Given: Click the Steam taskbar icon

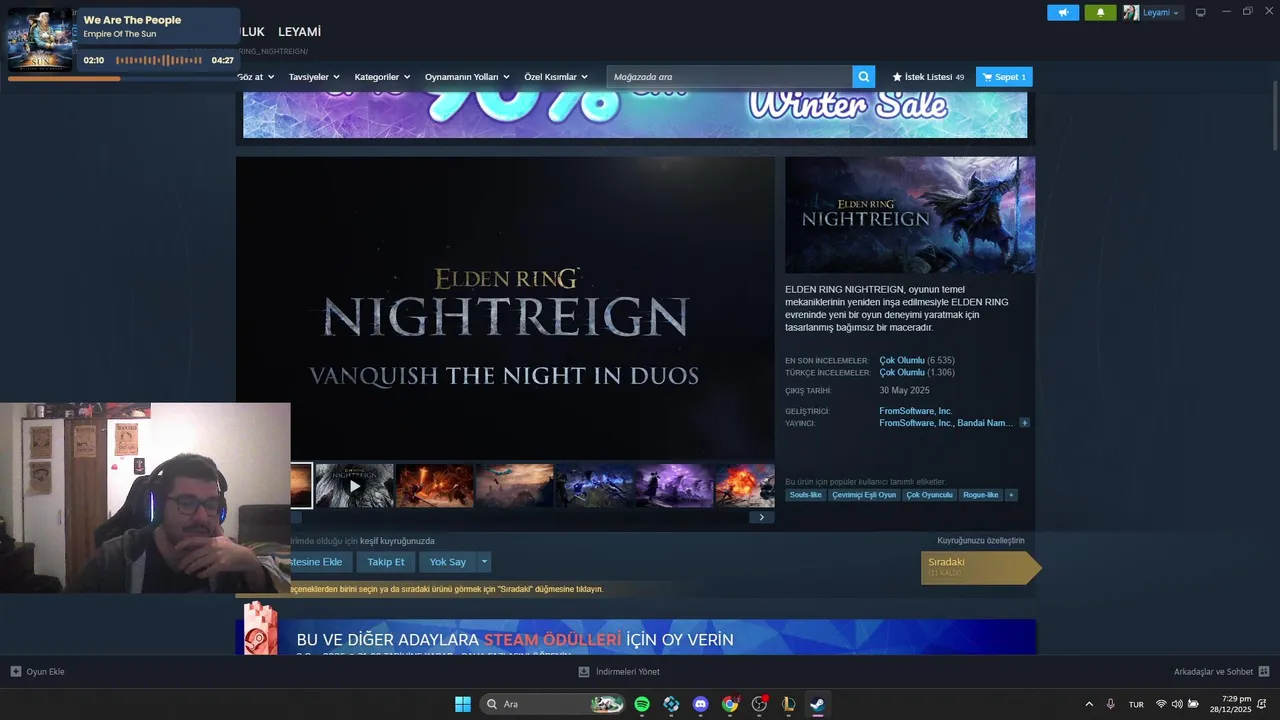Looking at the screenshot, I should pyautogui.click(x=817, y=704).
